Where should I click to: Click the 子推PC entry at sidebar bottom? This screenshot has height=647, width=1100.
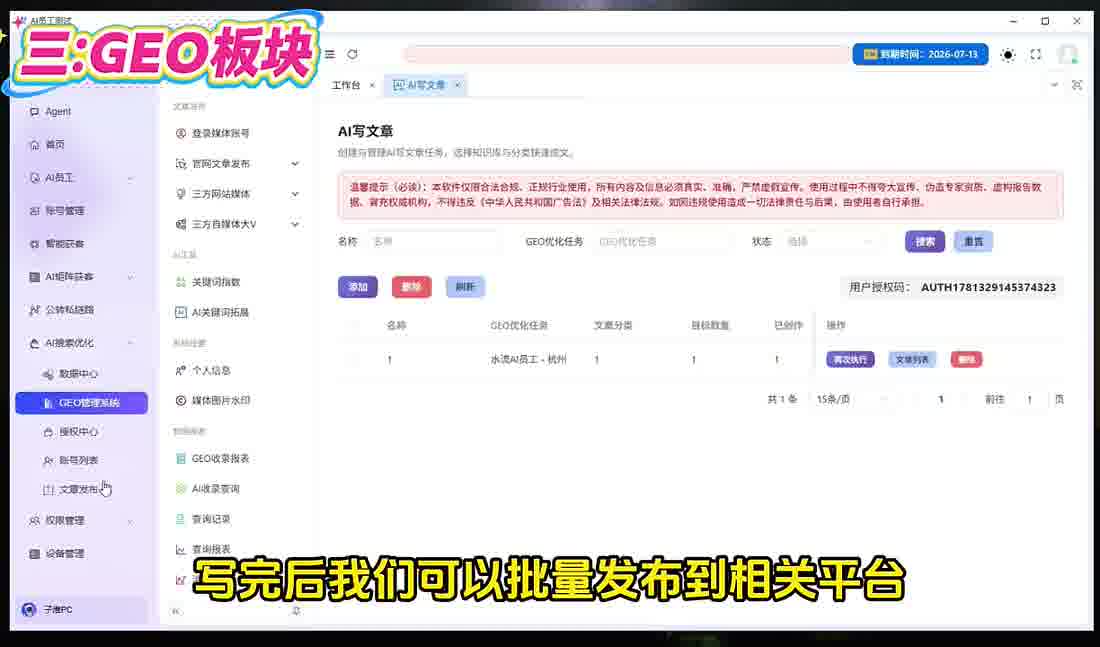coord(81,609)
